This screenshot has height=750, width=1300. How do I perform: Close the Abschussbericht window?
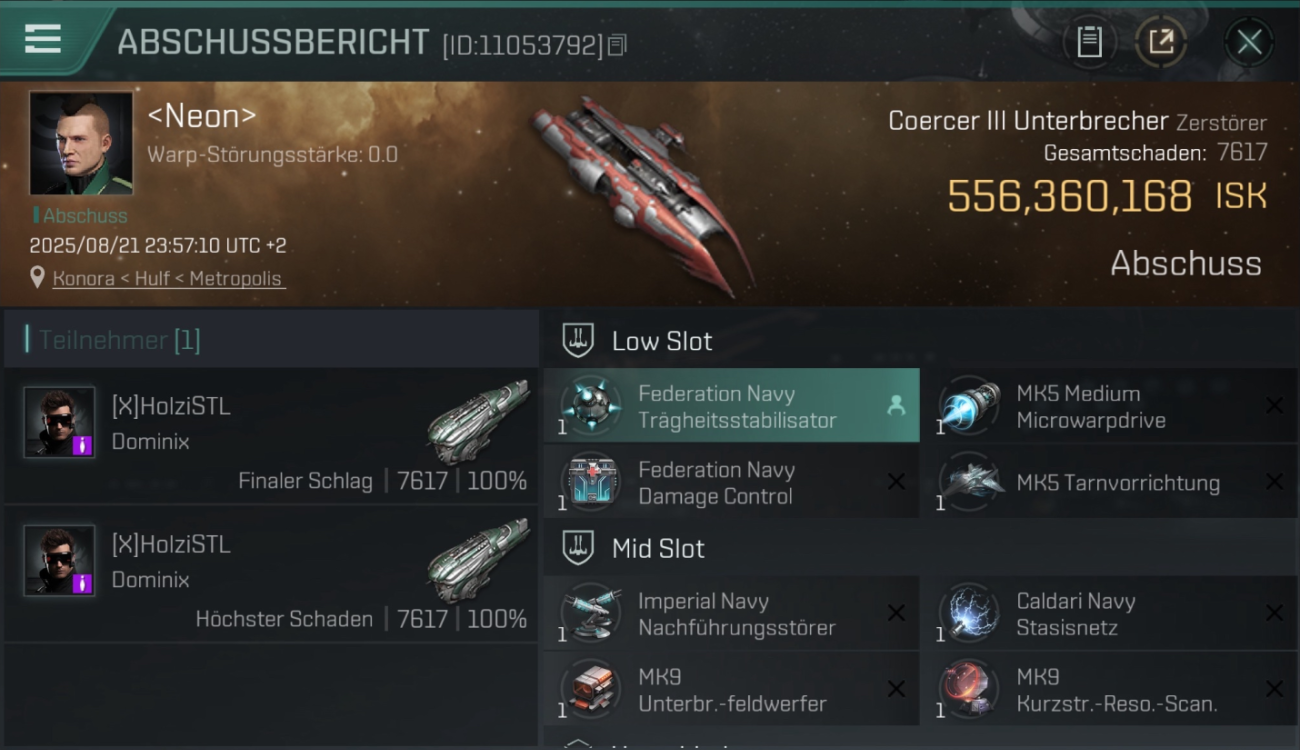(x=1249, y=42)
